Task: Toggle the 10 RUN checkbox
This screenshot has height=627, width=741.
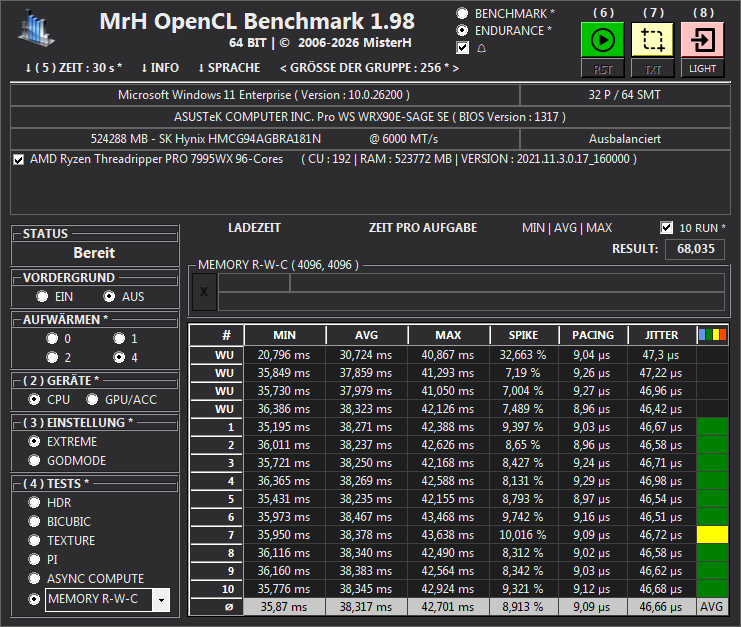Action: [x=666, y=228]
